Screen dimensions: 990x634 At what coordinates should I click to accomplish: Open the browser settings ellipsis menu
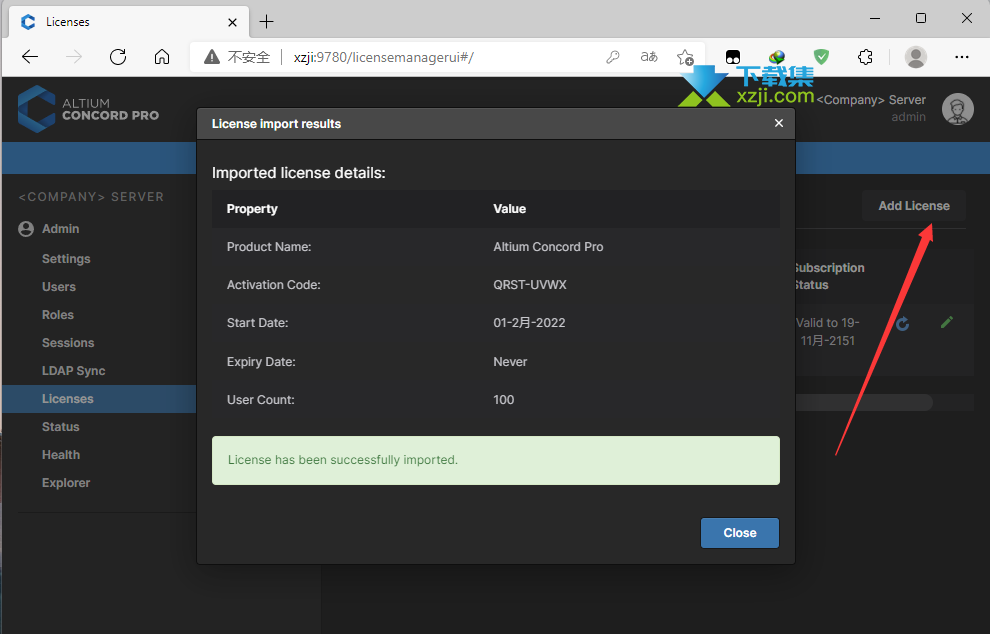tap(962, 57)
